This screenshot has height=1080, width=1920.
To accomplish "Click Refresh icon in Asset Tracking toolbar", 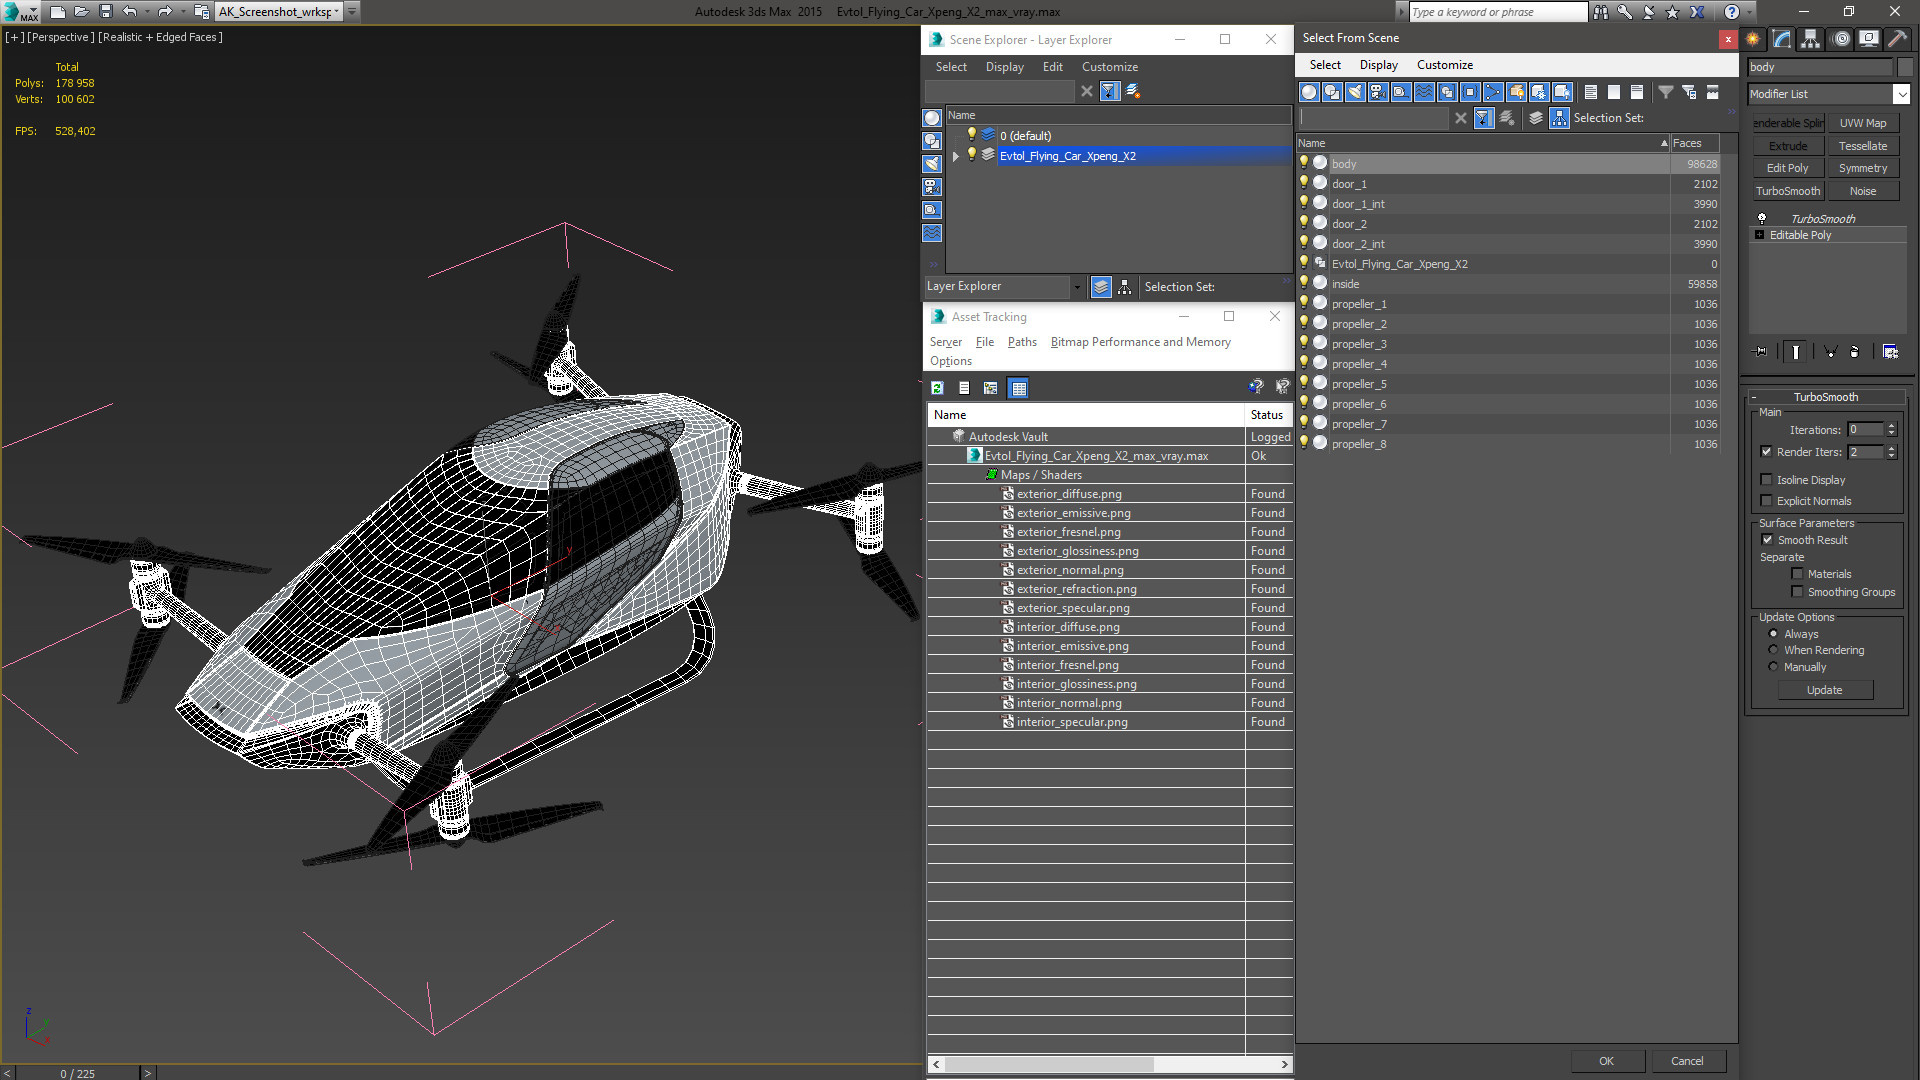I will click(937, 388).
